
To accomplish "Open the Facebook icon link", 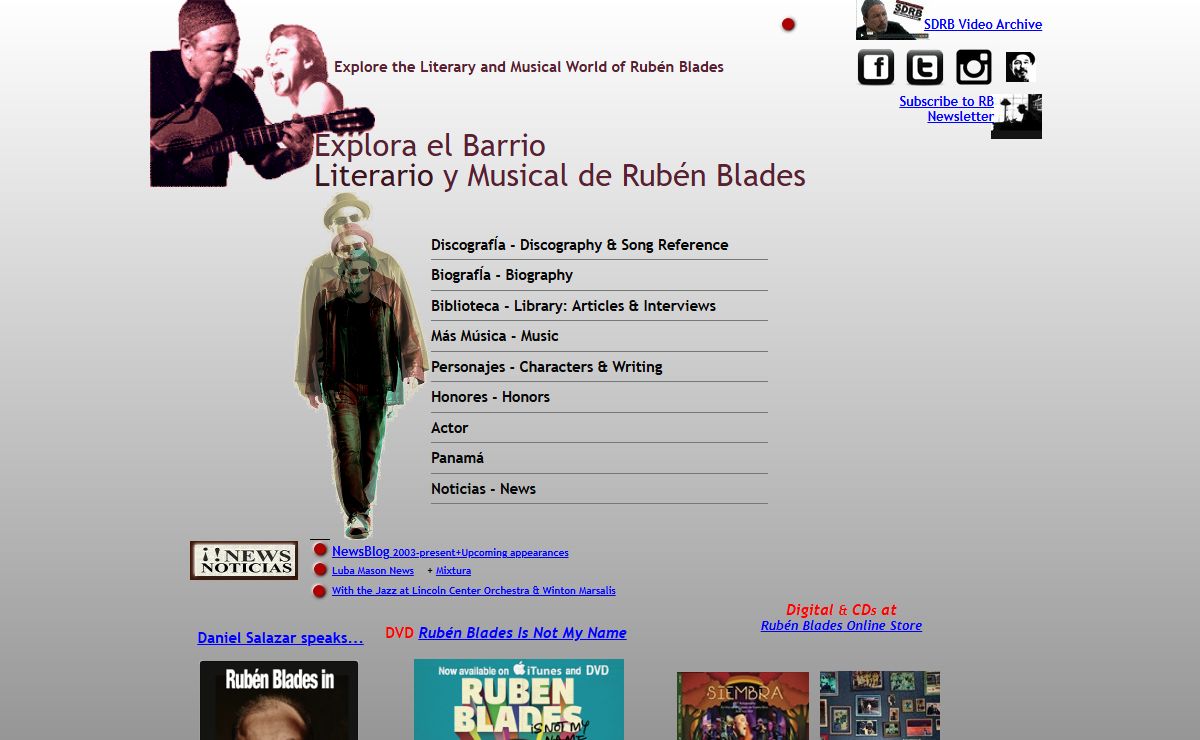I will pos(876,67).
